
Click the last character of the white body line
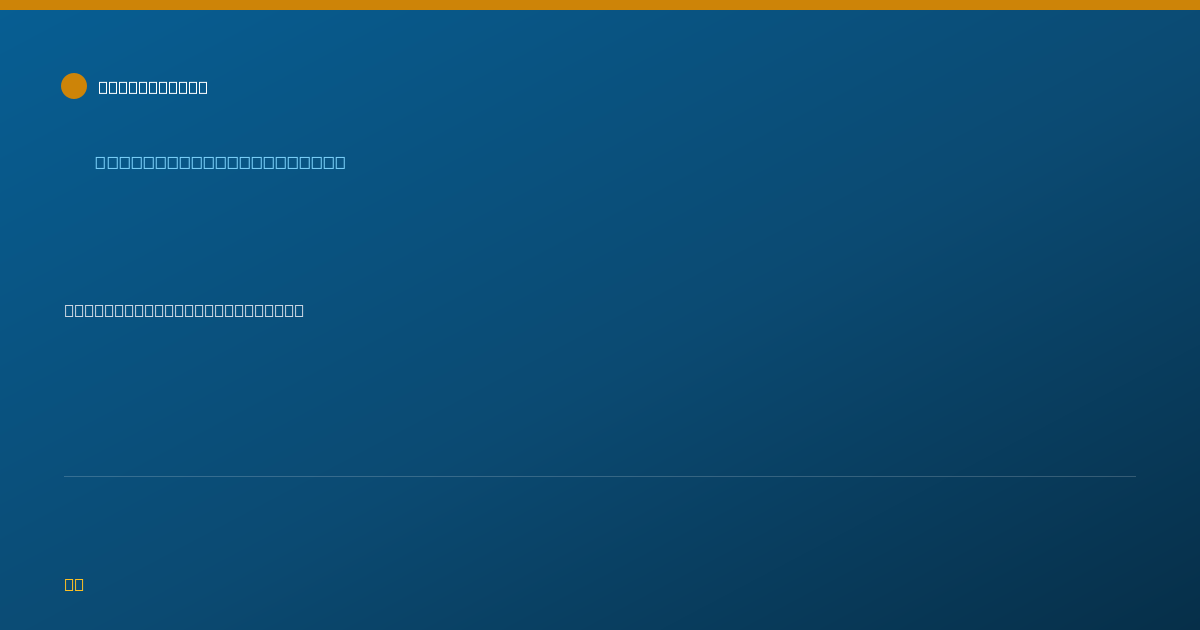point(299,310)
